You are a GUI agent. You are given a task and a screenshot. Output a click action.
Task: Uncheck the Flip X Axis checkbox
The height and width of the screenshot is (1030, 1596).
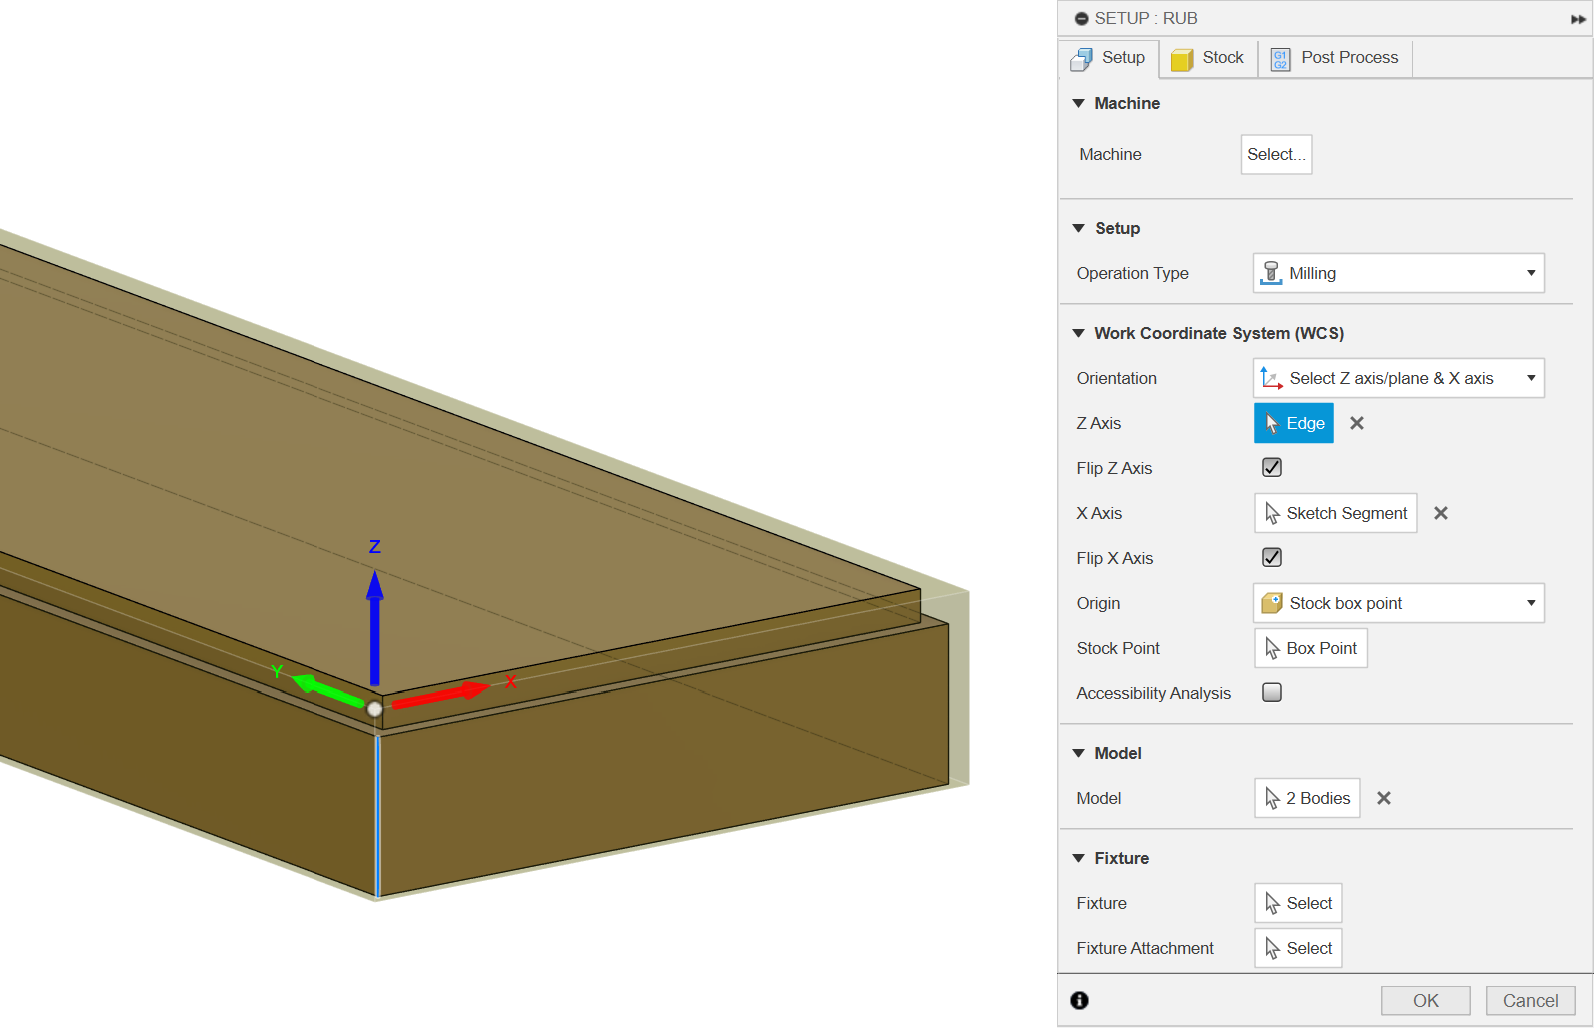pos(1271,558)
